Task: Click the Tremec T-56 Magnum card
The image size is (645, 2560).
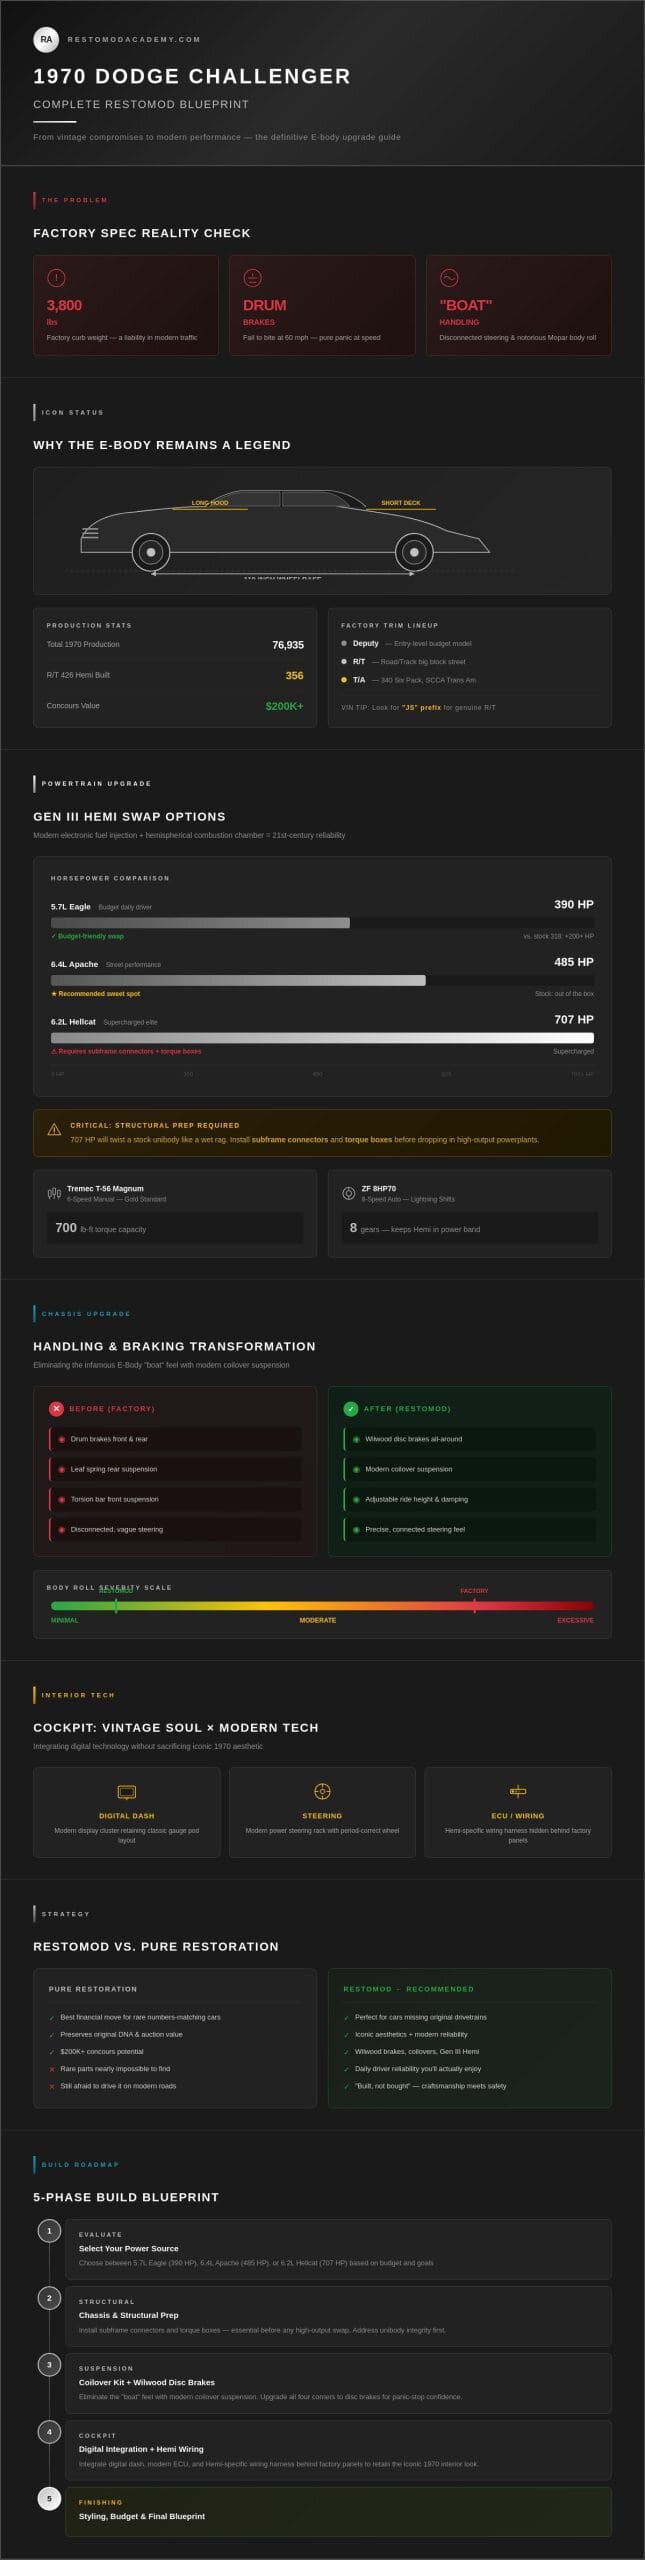Action: click(x=175, y=1214)
